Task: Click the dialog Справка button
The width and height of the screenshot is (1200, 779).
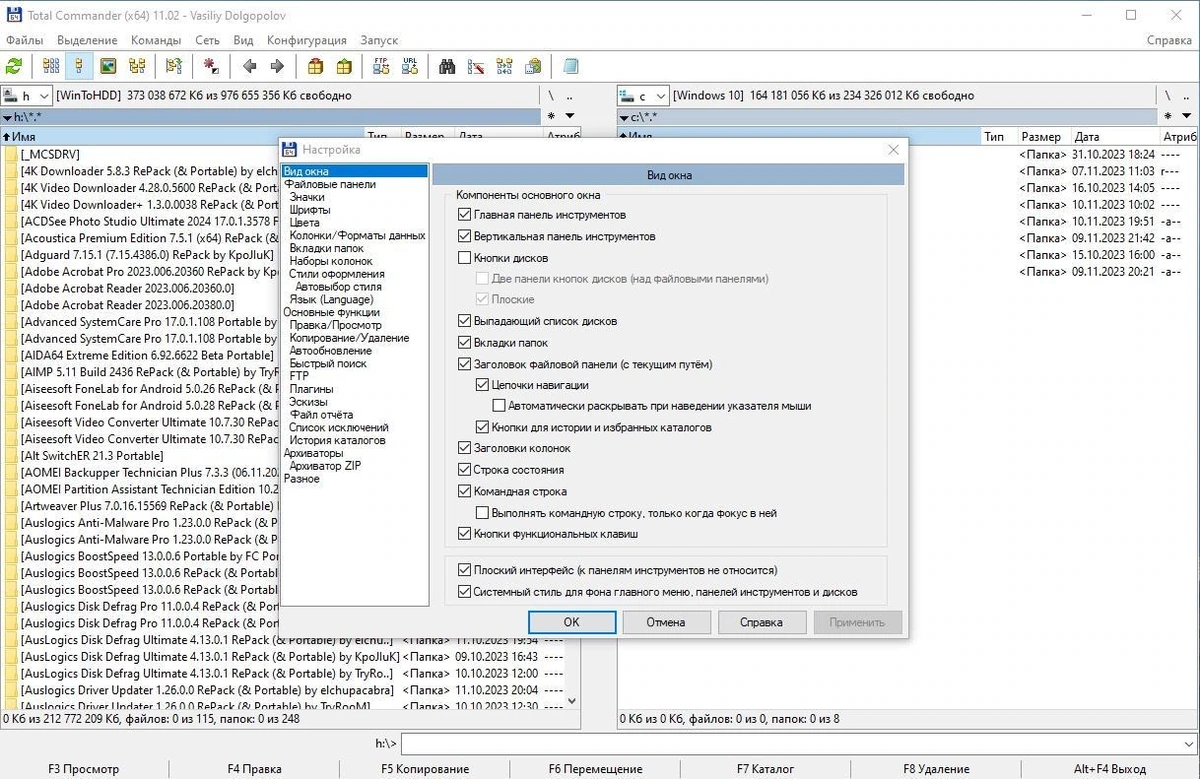Action: point(761,622)
